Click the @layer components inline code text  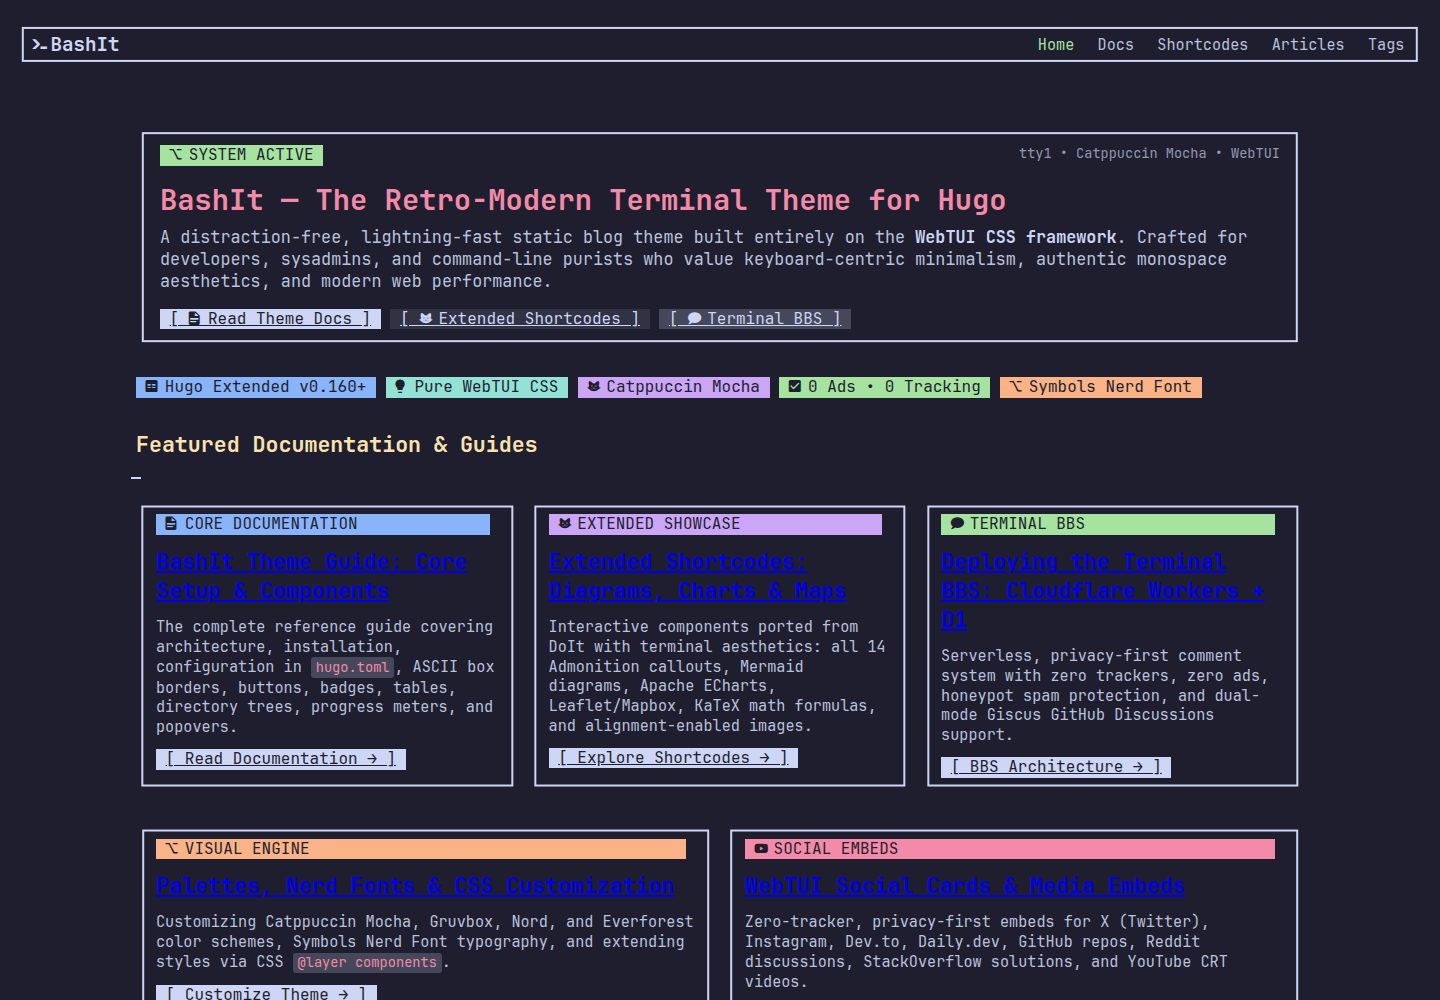click(367, 962)
